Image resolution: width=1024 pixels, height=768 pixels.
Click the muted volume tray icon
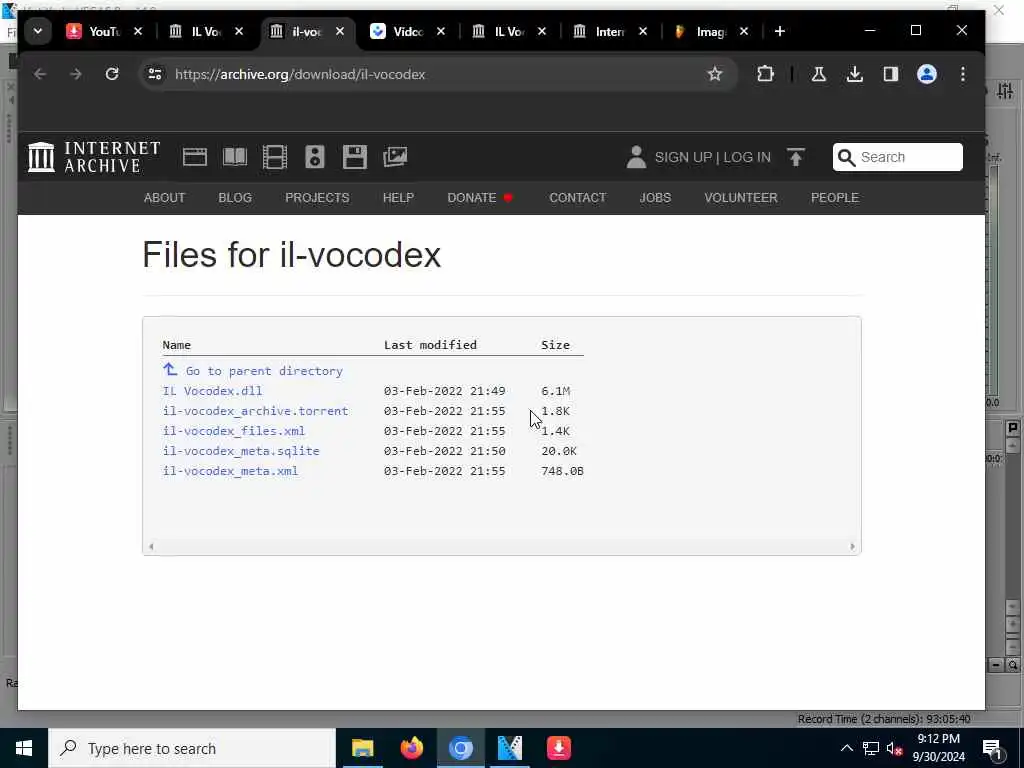pos(894,748)
